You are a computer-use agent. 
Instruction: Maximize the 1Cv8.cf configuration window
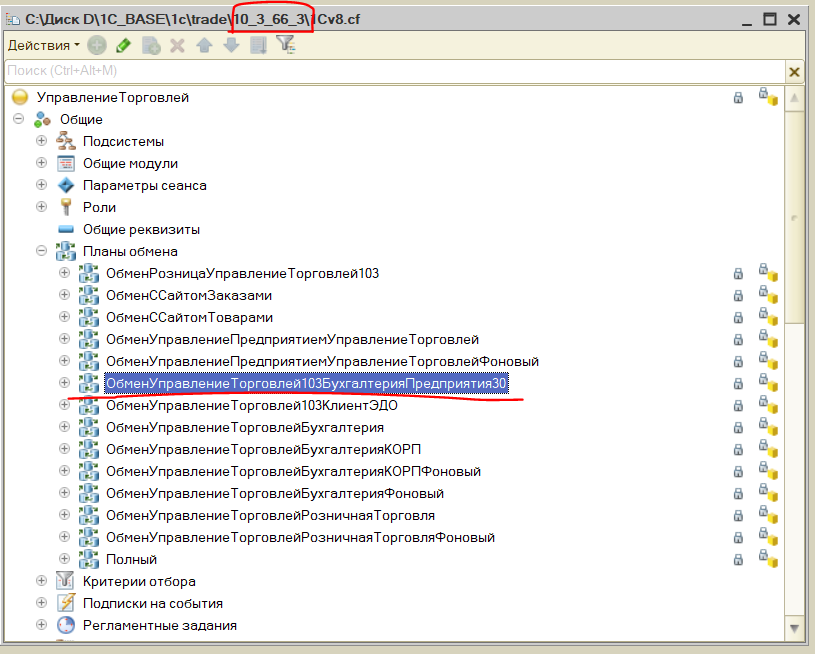[770, 19]
